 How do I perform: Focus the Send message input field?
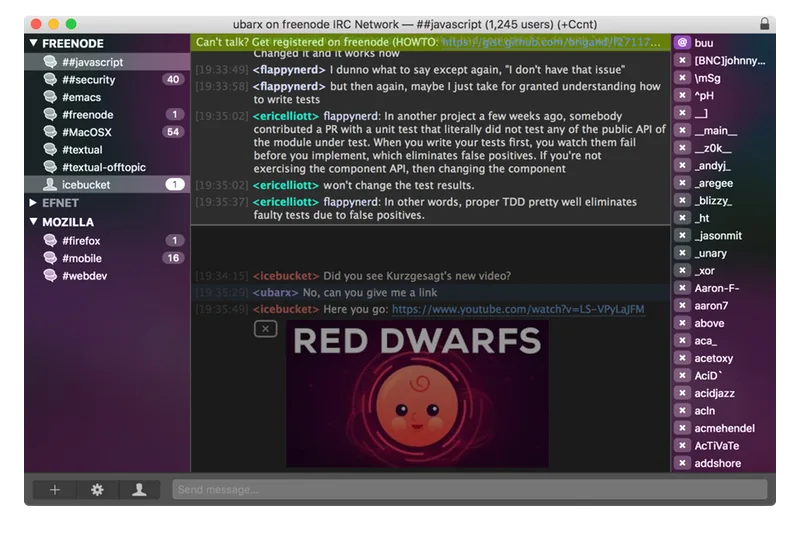coord(469,490)
